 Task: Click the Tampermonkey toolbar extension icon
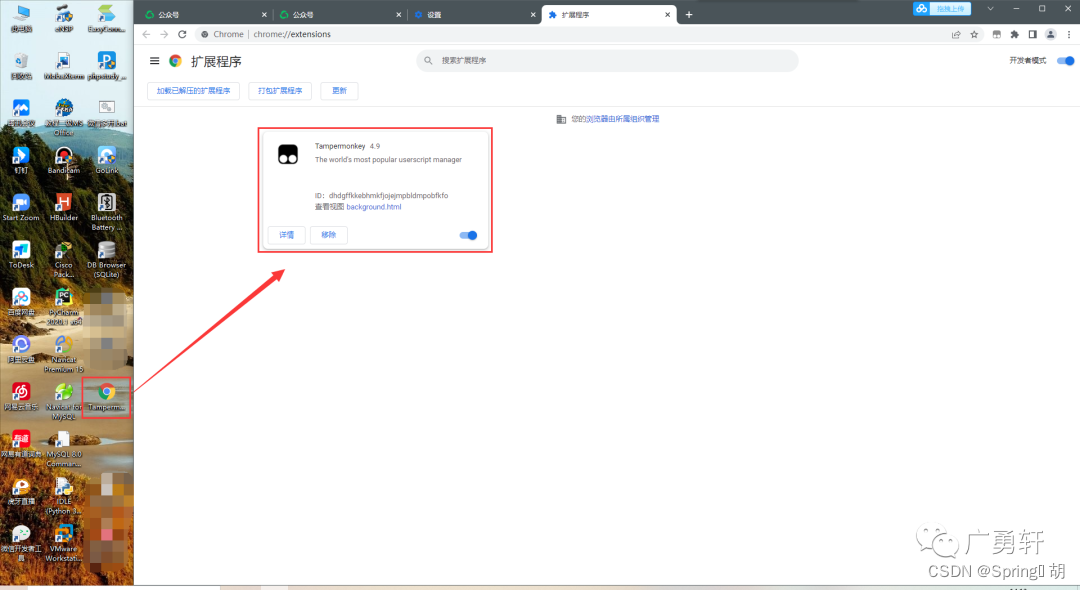click(x=996, y=34)
